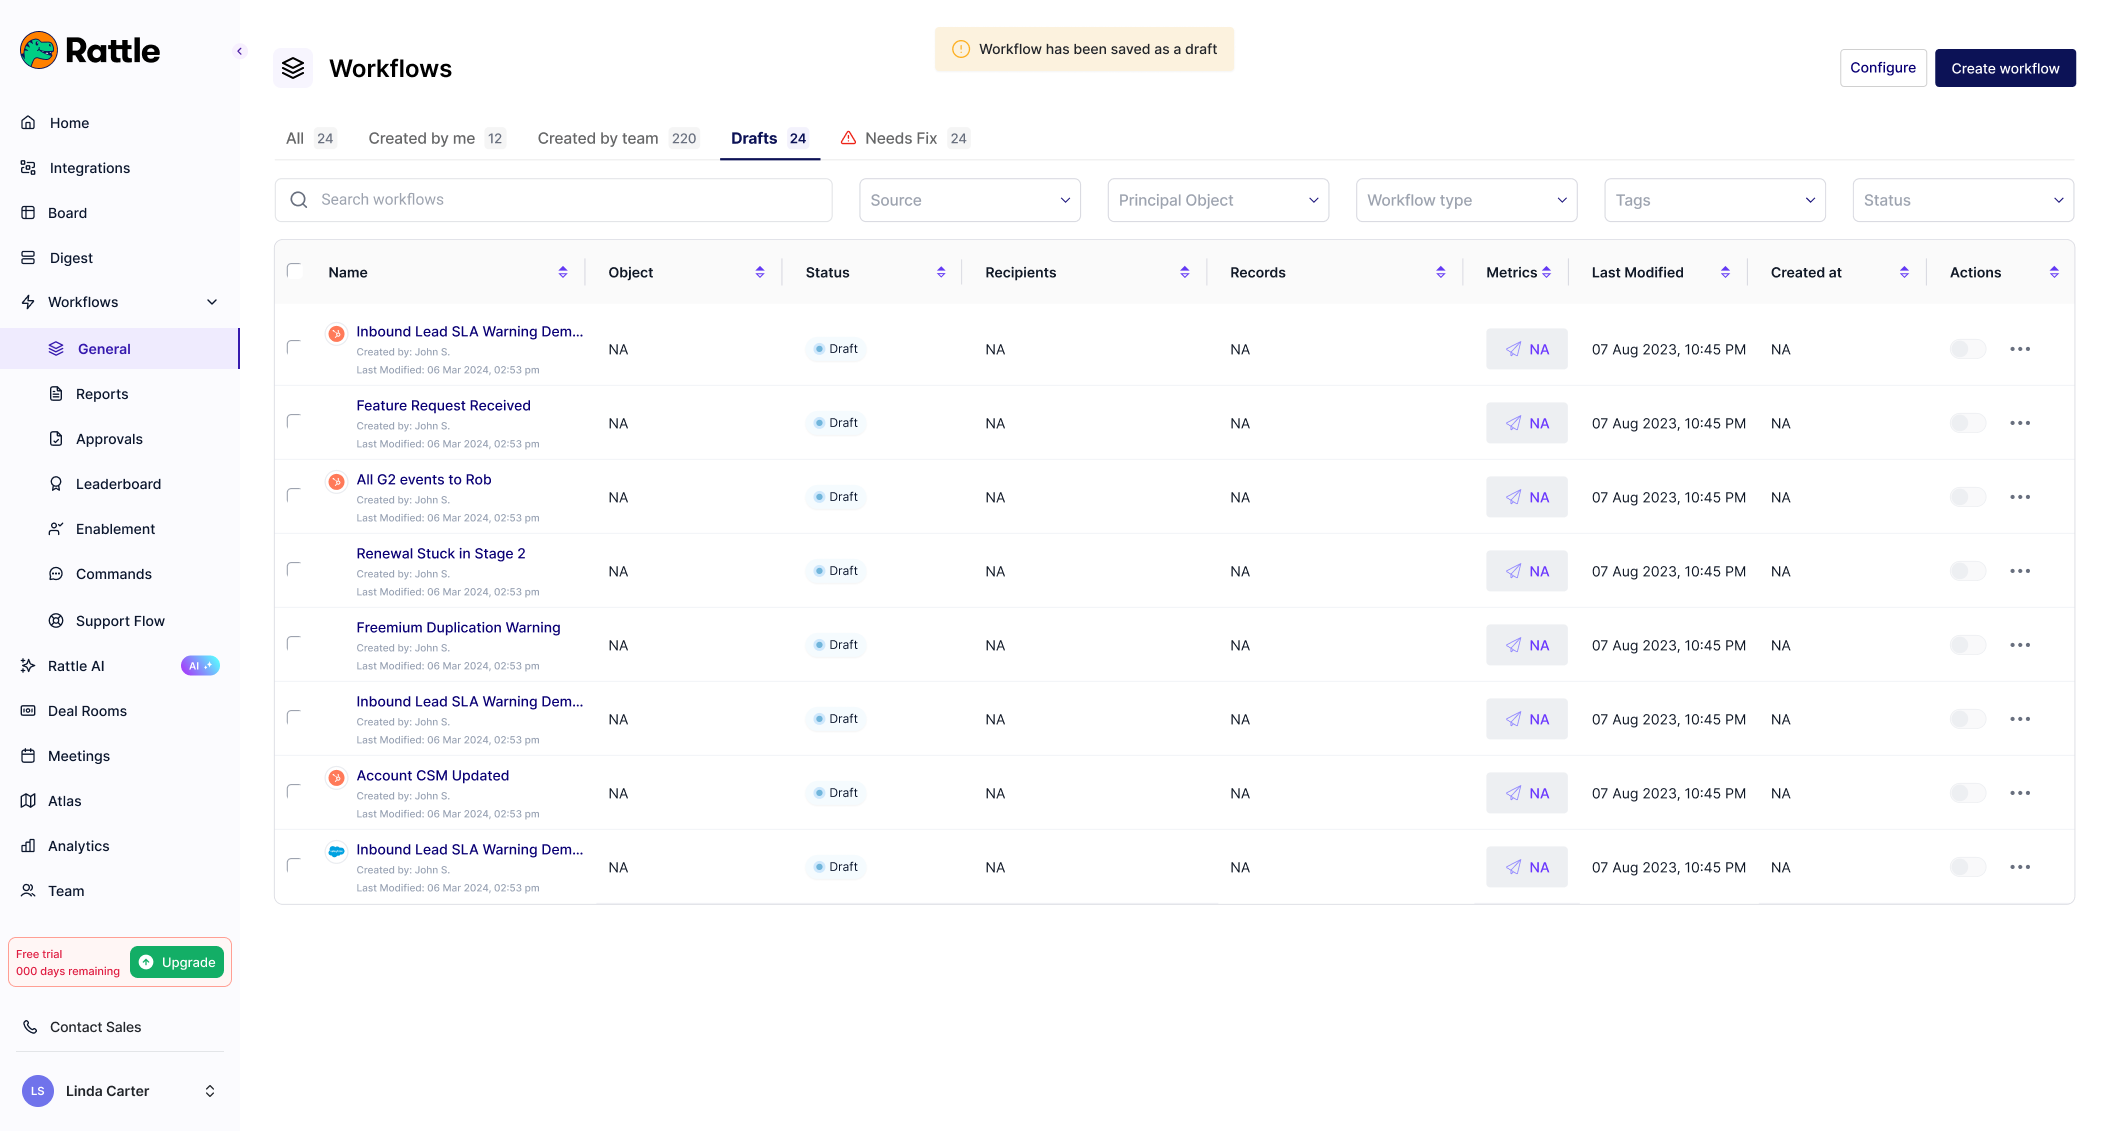Open Atlas using its map icon
The width and height of the screenshot is (2109, 1131).
point(29,800)
